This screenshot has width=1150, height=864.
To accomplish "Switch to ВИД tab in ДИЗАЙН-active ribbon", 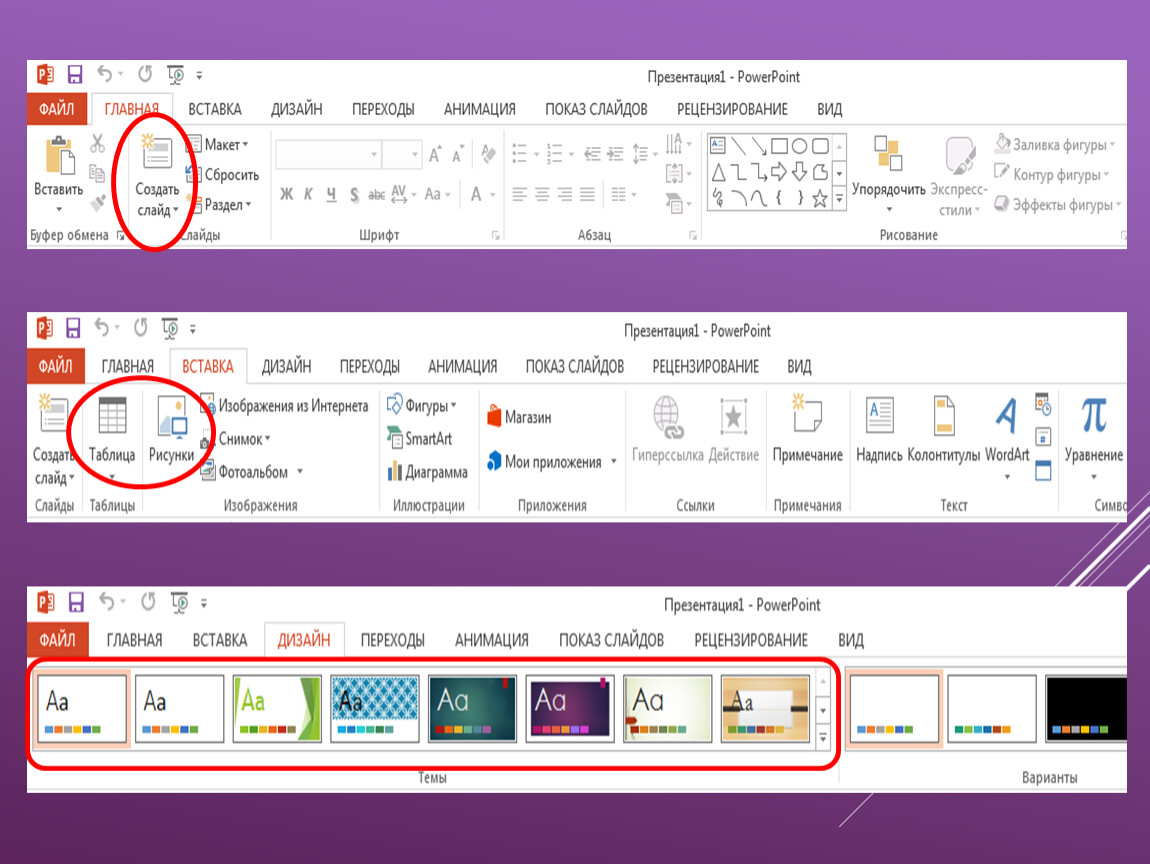I will [x=851, y=640].
